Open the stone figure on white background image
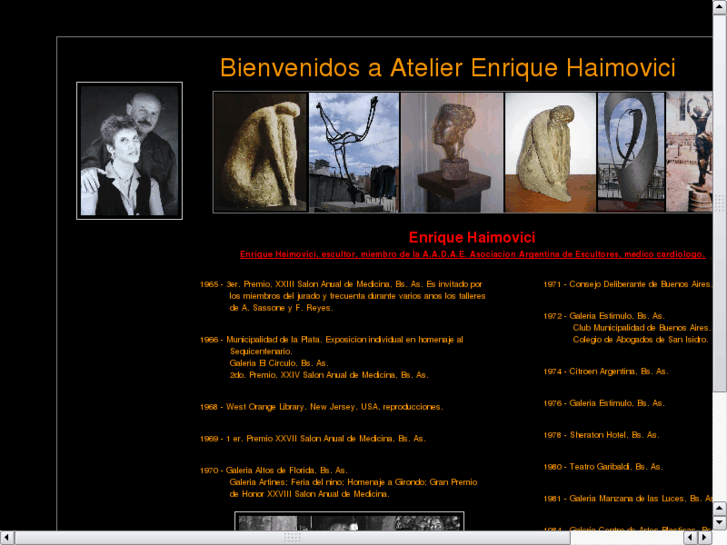Screen dimensions: 727x545 click(x=550, y=152)
